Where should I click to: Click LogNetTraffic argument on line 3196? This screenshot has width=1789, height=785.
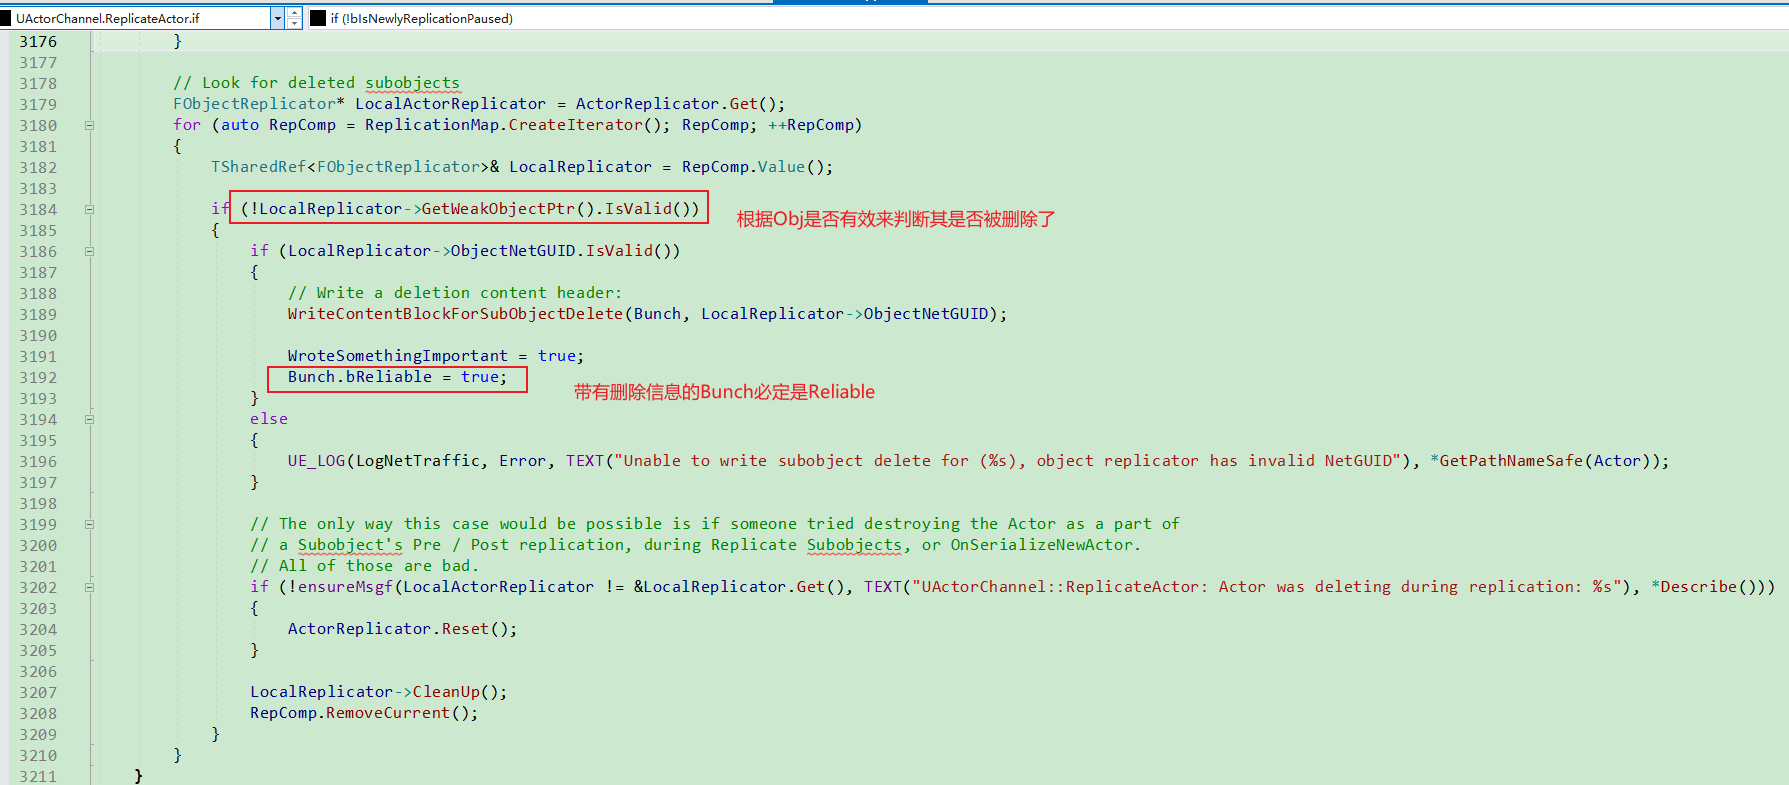(x=418, y=461)
